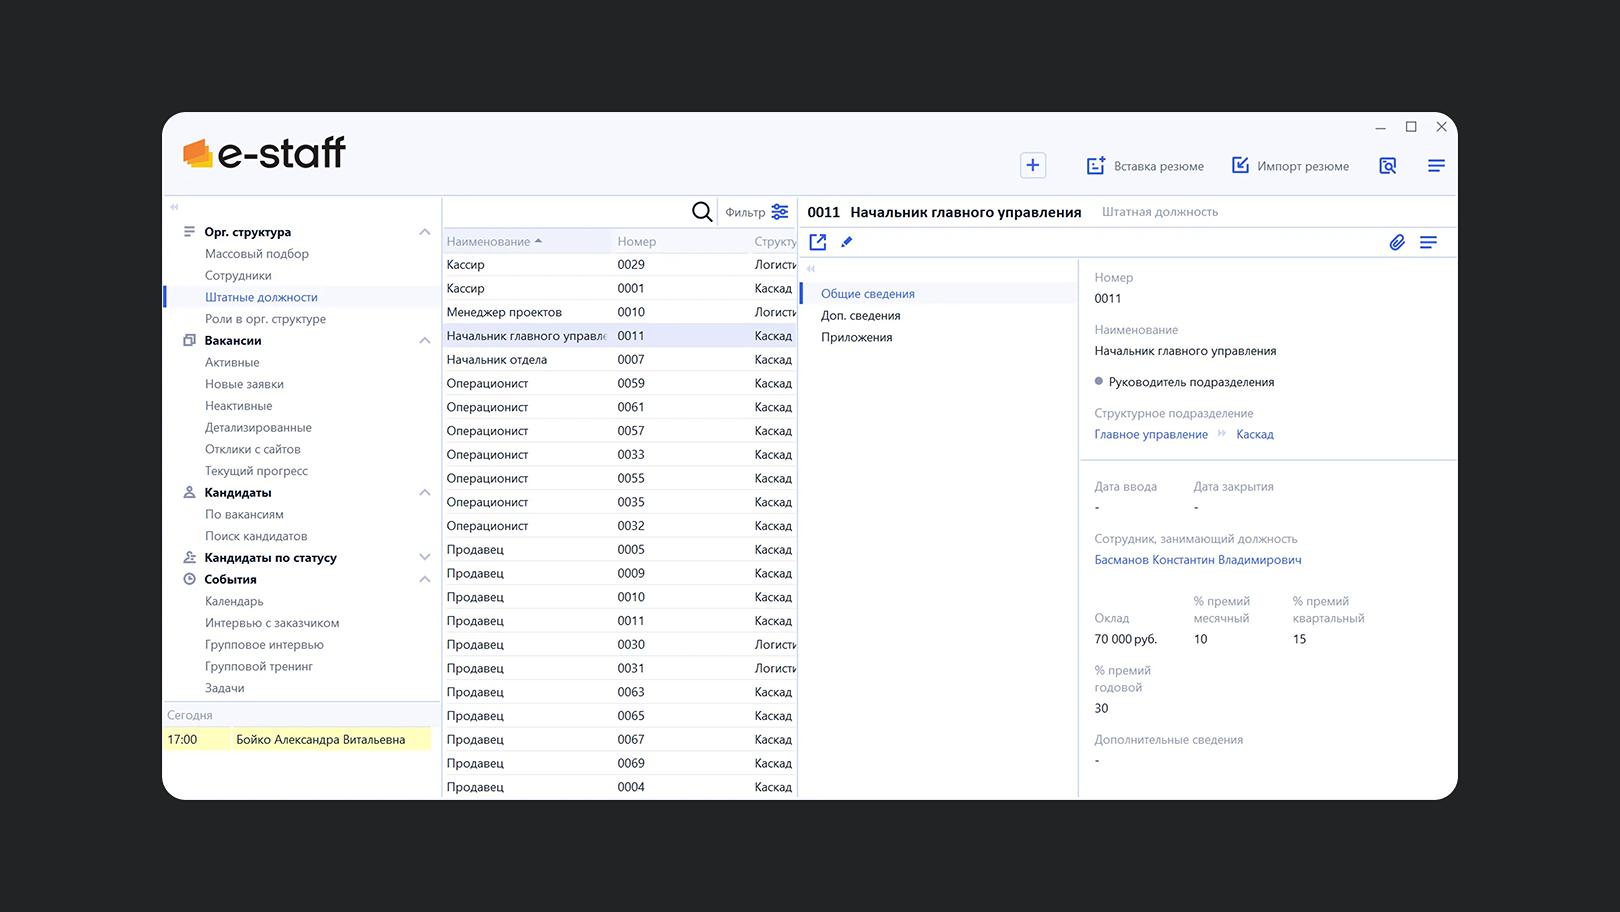Collapse the Вакансии section chevron
Viewport: 1620px width, 912px height.
pyautogui.click(x=425, y=341)
